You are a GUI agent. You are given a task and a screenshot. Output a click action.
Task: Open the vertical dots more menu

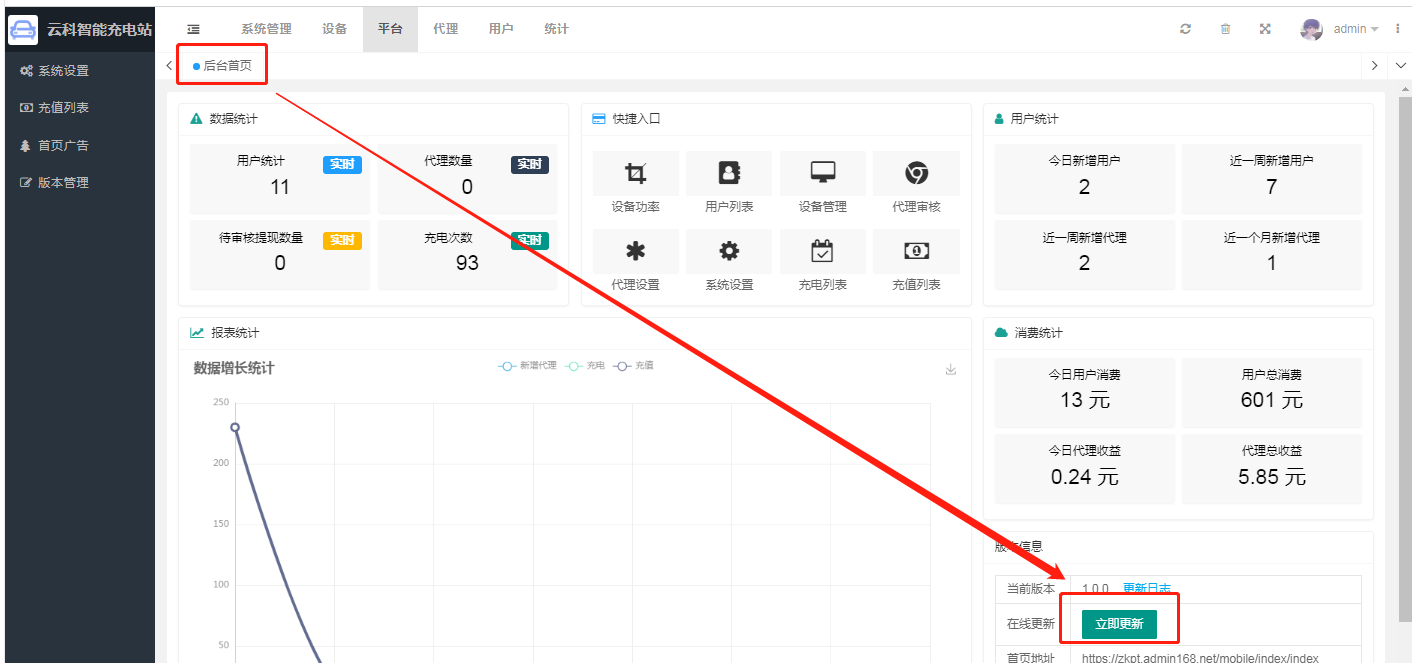coord(1397,29)
